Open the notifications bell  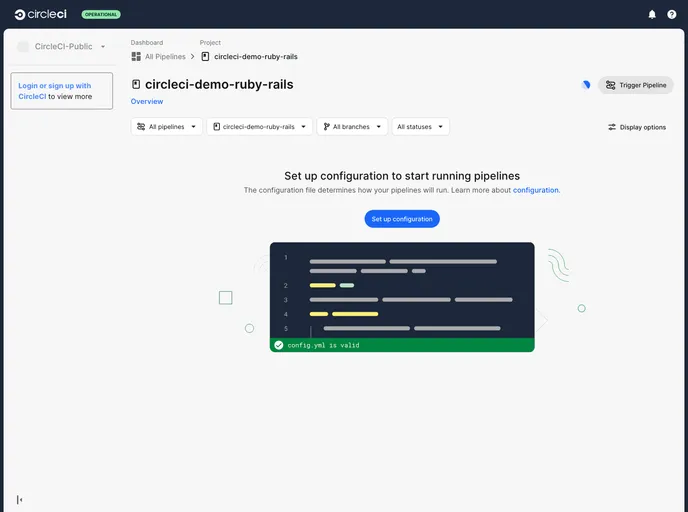652,14
